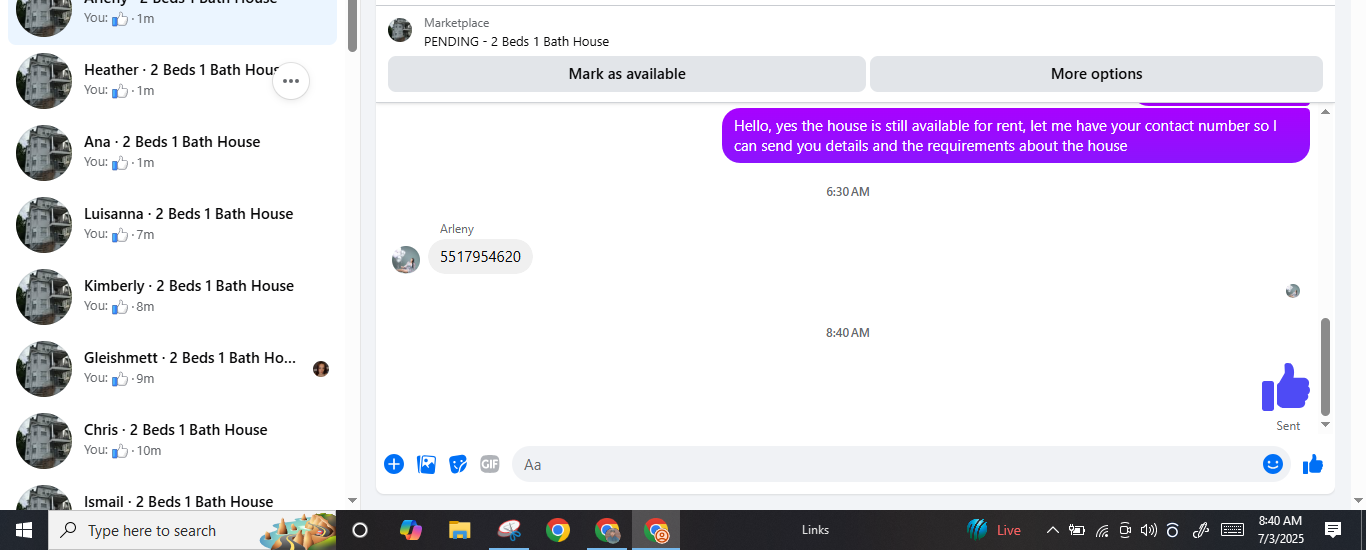Open the first Chrome taskbar icon
Image resolution: width=1366 pixels, height=550 pixels.
pos(558,530)
